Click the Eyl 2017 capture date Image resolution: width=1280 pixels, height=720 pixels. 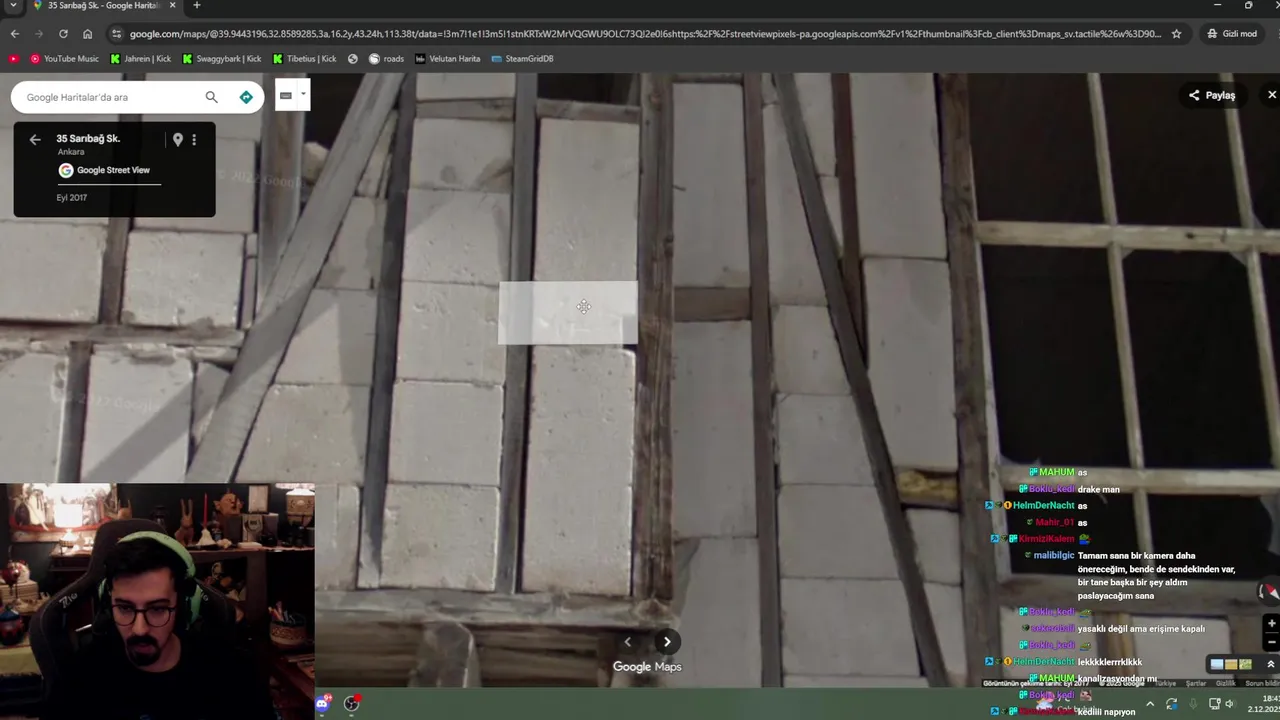72,198
